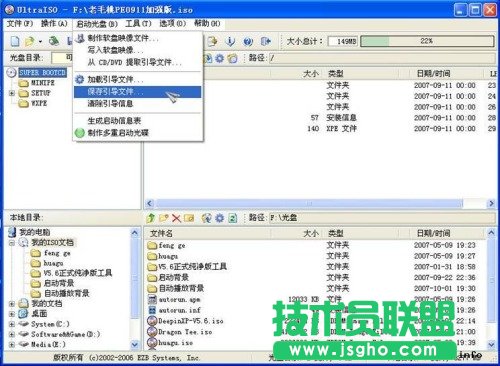The height and width of the screenshot is (366, 500).
Task: Click the image pane path field showing /
Action: (382, 58)
